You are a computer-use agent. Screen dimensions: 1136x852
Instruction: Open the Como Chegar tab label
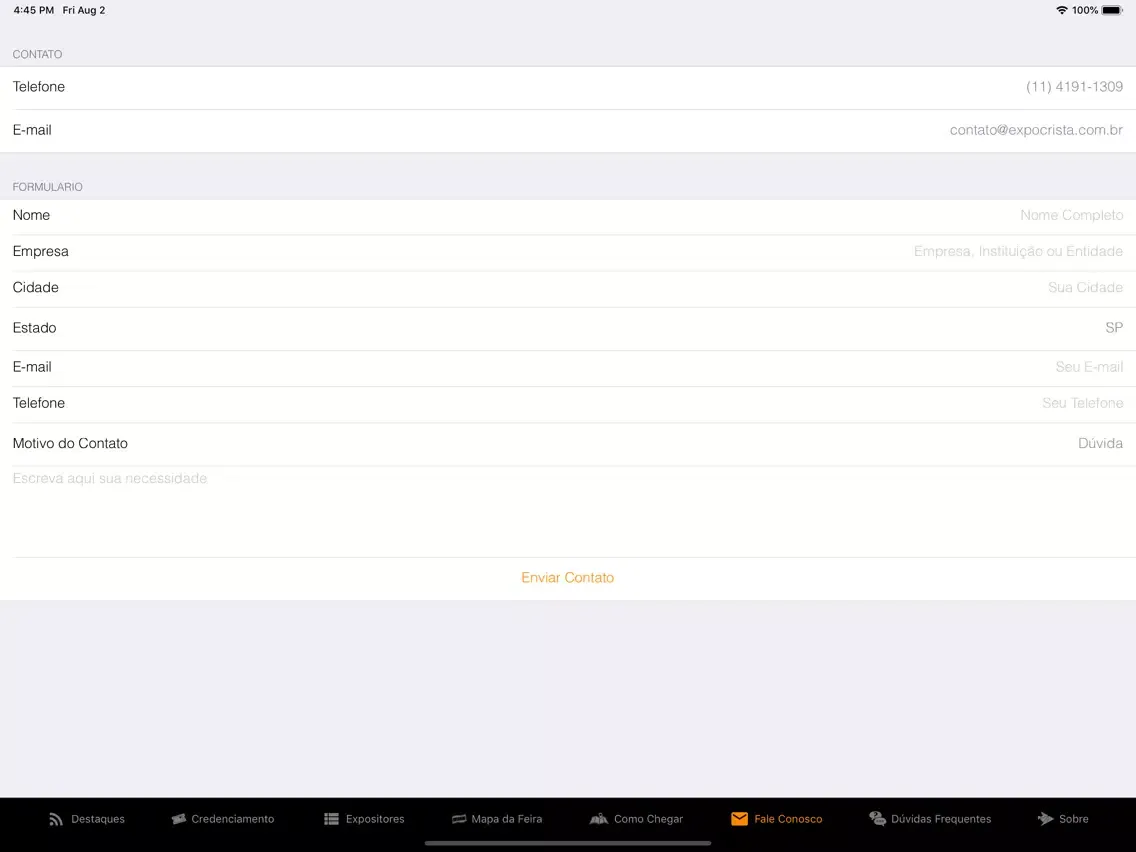(x=648, y=819)
